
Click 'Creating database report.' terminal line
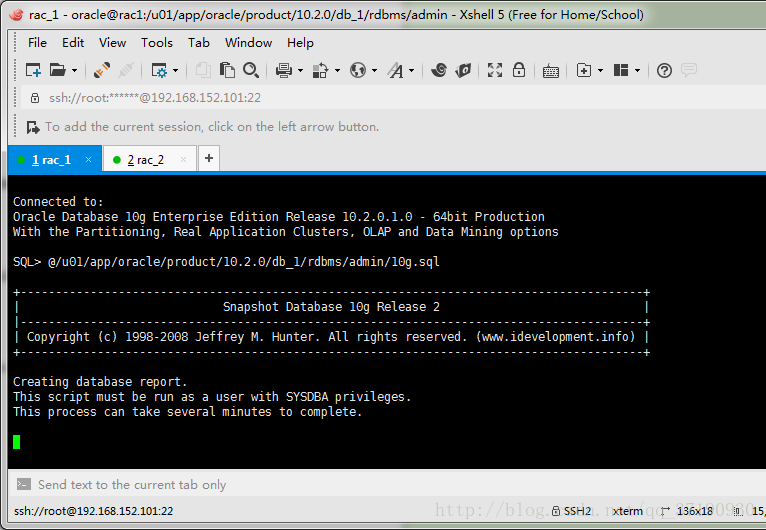point(100,382)
